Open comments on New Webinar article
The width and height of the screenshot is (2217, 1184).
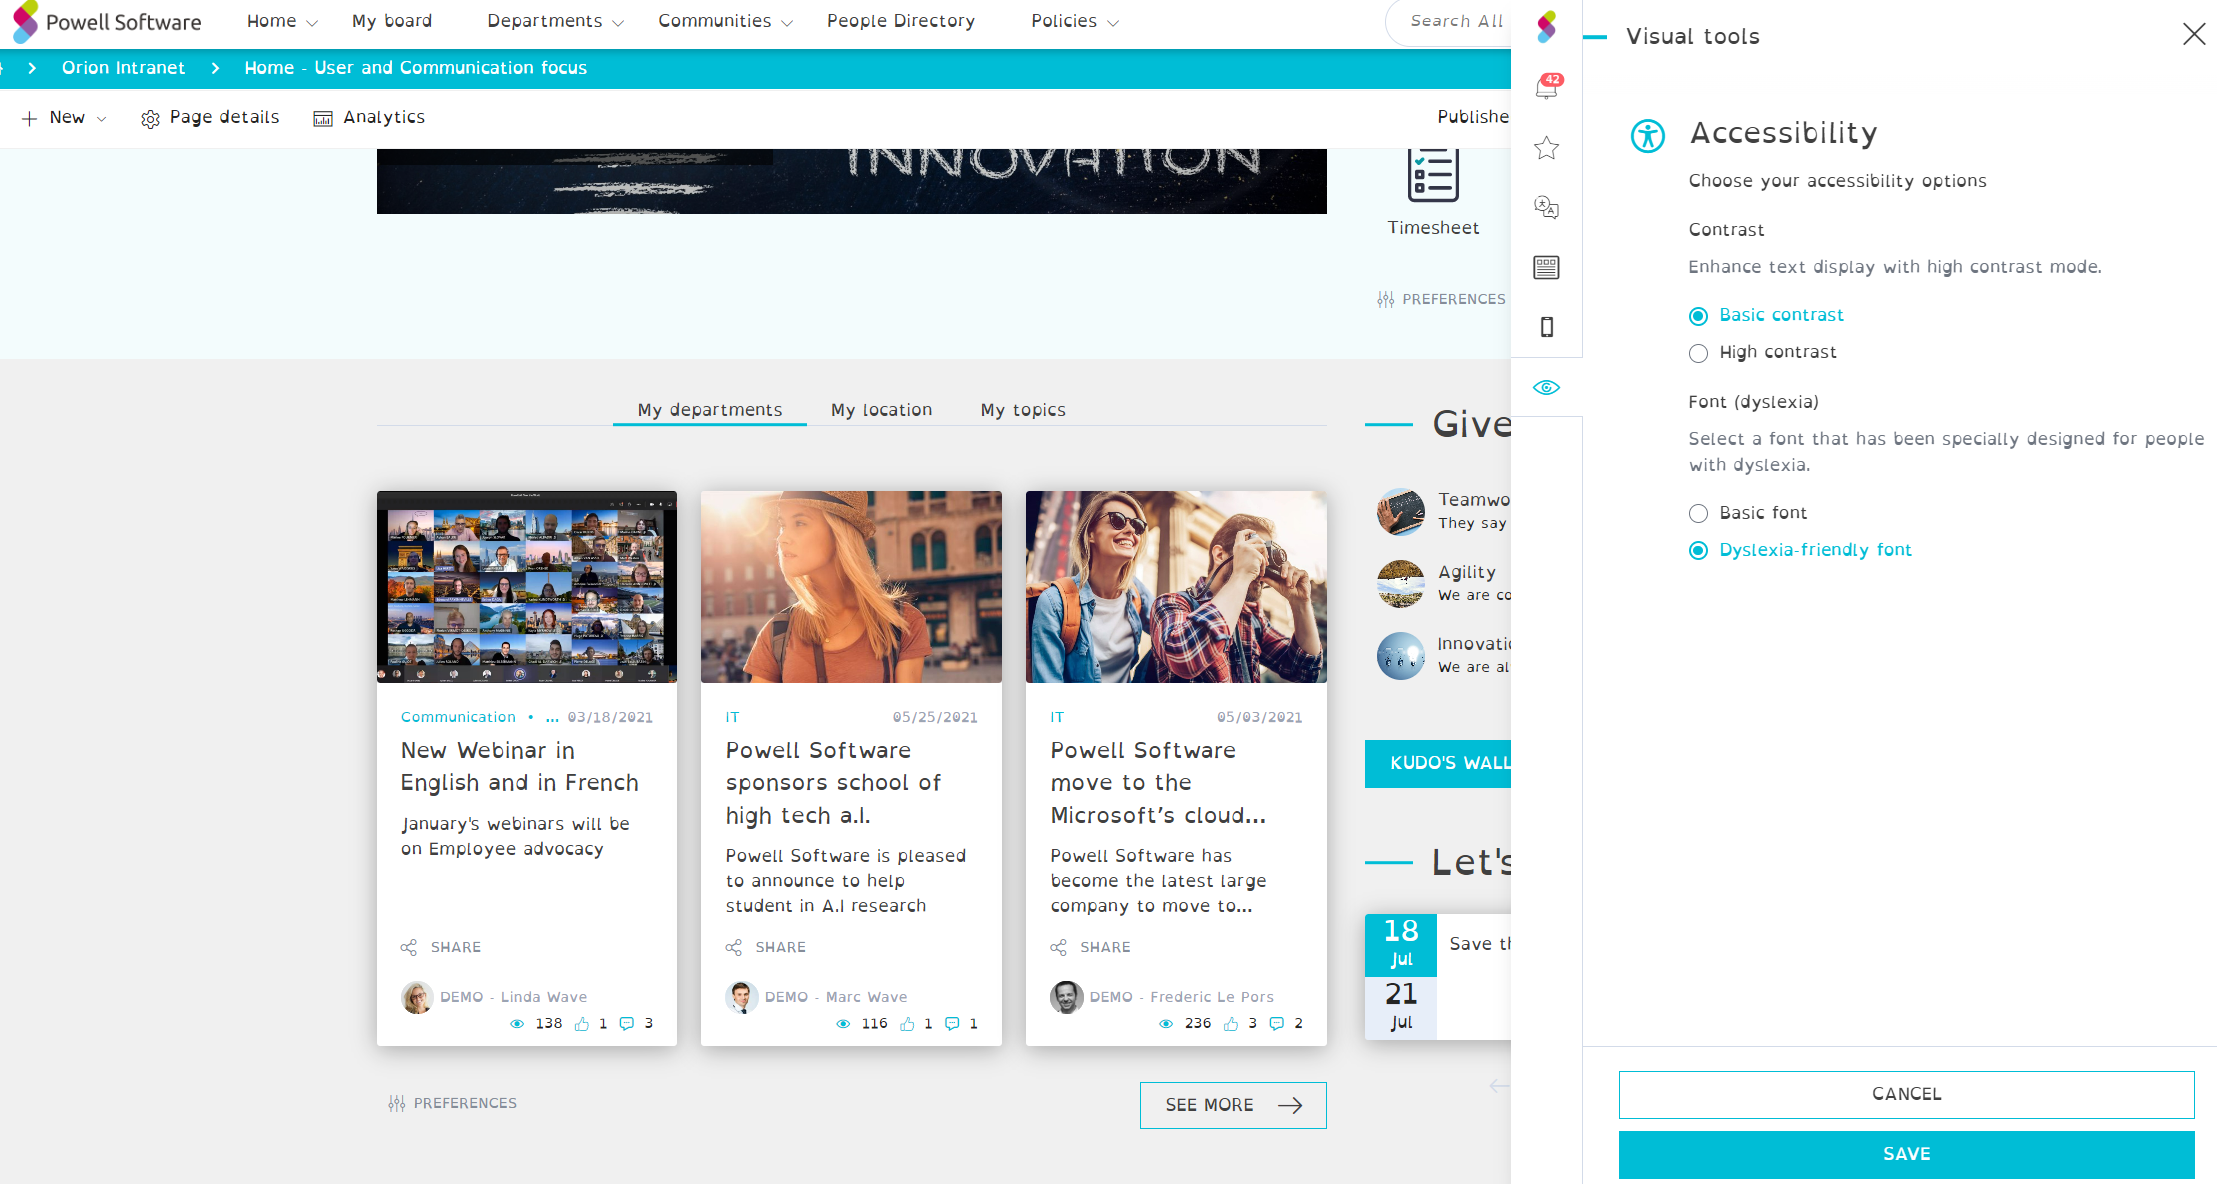(x=627, y=1023)
